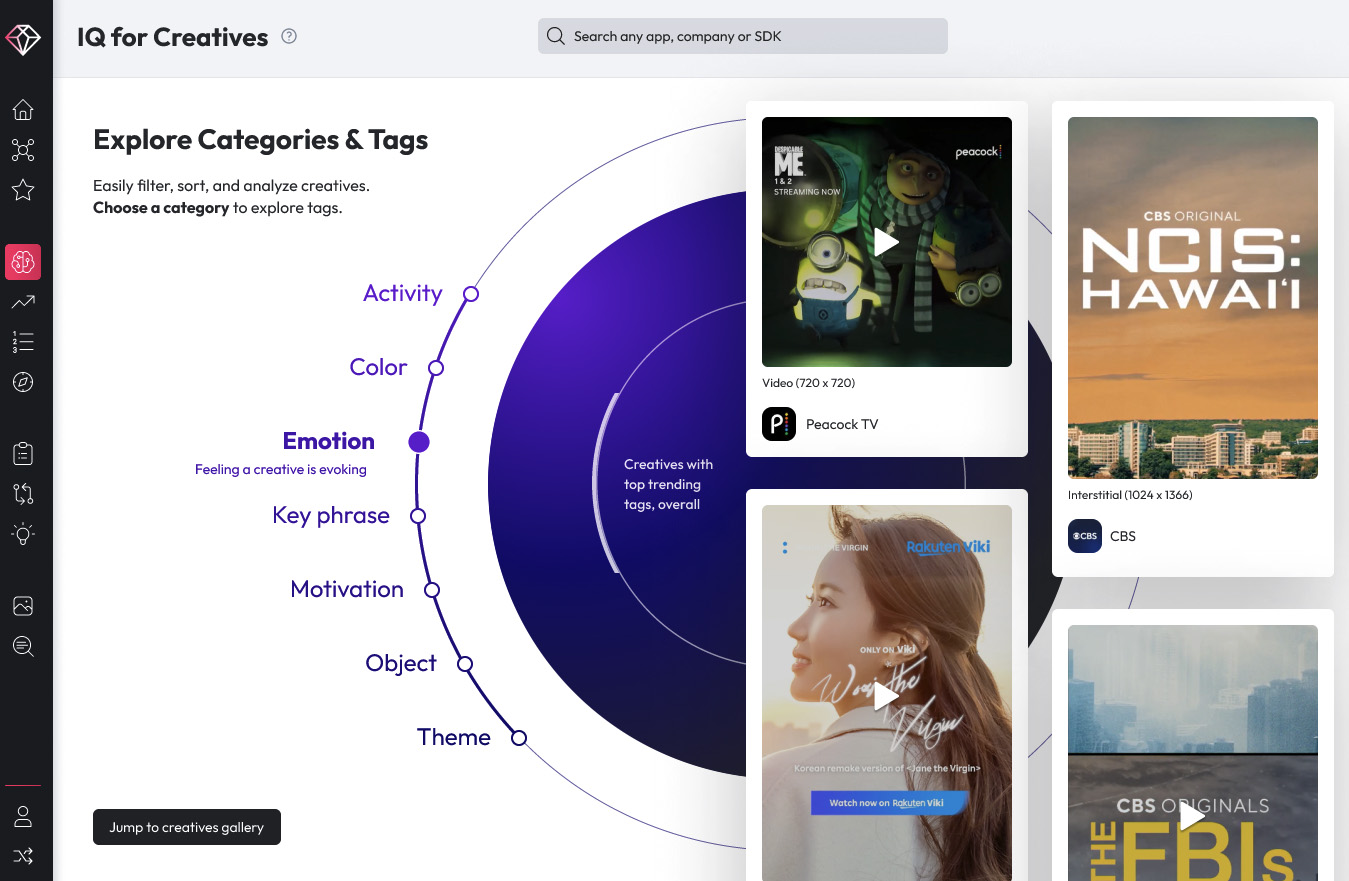The height and width of the screenshot is (881, 1349).
Task: Choose the Activity category label
Action: click(x=403, y=293)
